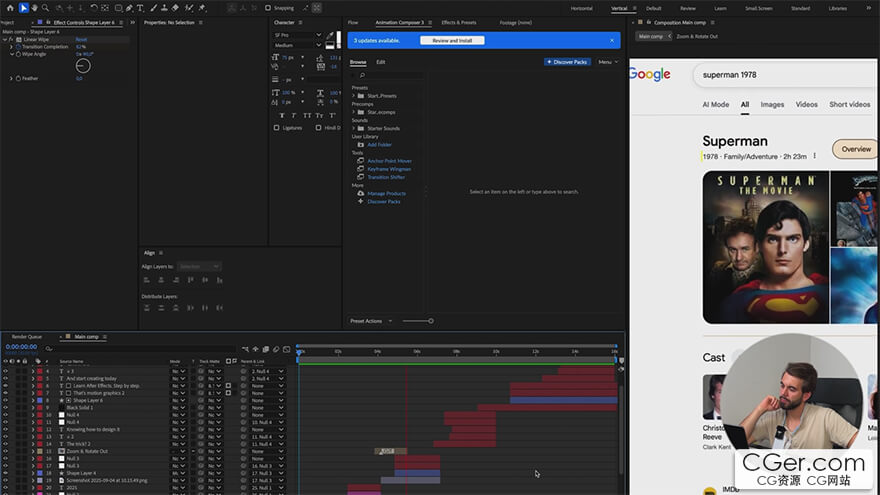The width and height of the screenshot is (880, 495).
Task: Expand the Starter Sounds folder
Action: point(354,129)
